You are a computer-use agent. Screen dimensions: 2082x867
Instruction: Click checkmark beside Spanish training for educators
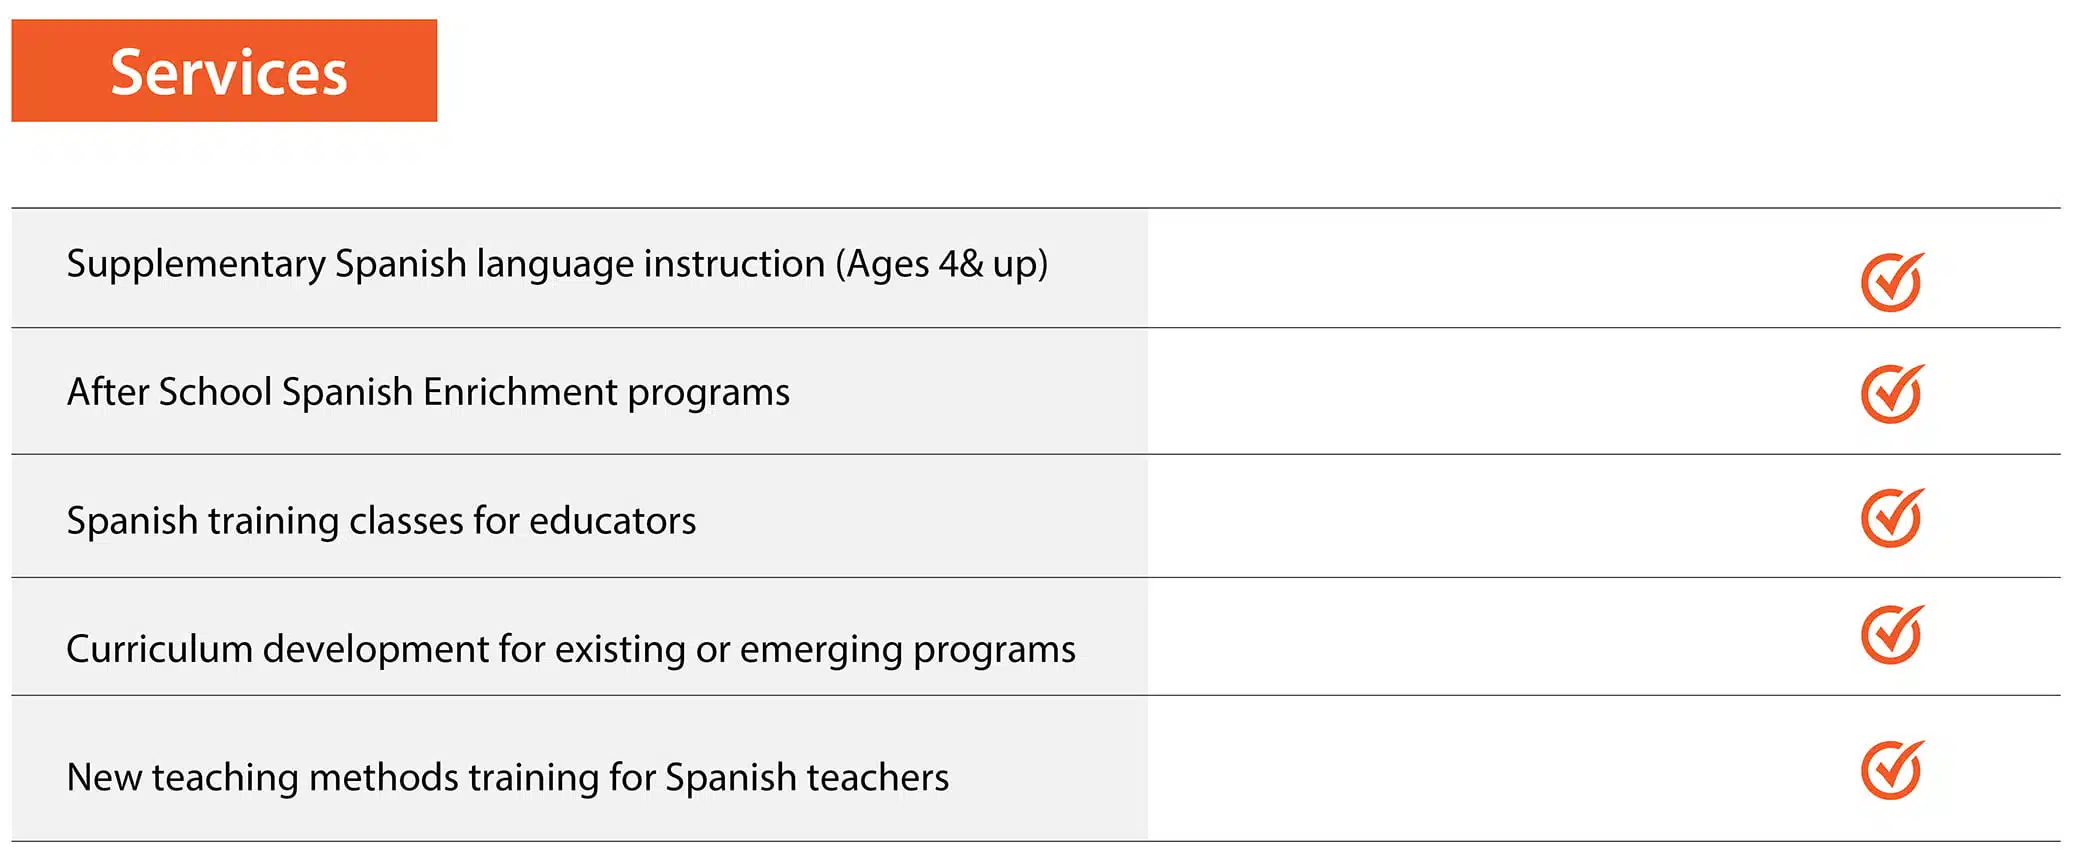pos(1891,518)
